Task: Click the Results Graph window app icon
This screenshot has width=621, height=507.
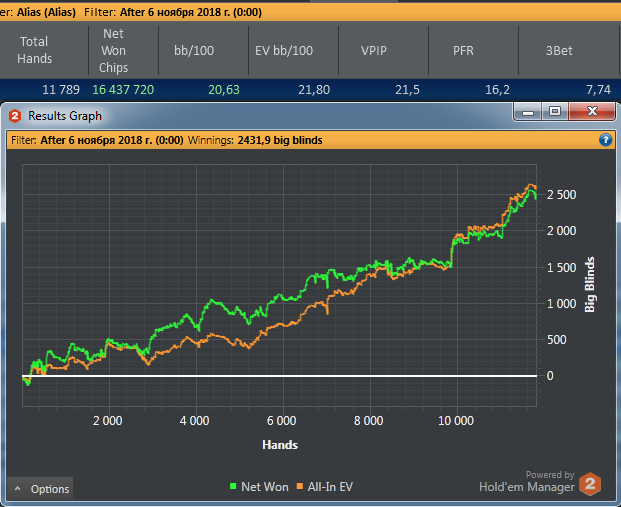Action: (15, 116)
